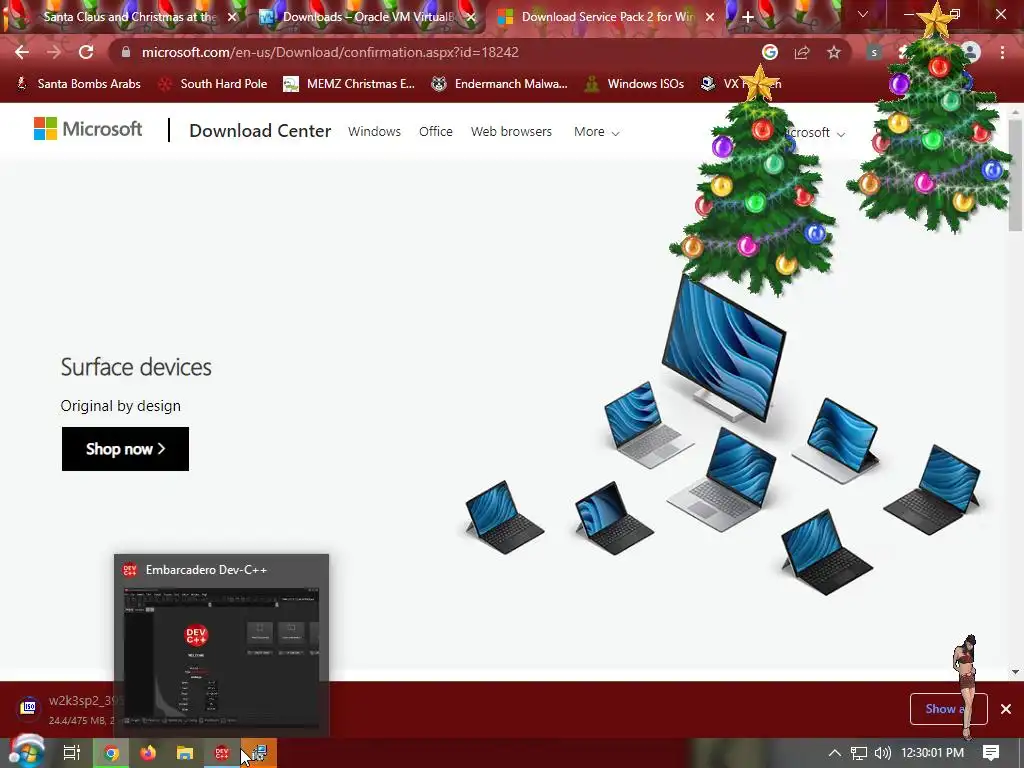Switch to Downloads – Oracle VM VirtualBox tab
1024x768 pixels.
(367, 17)
